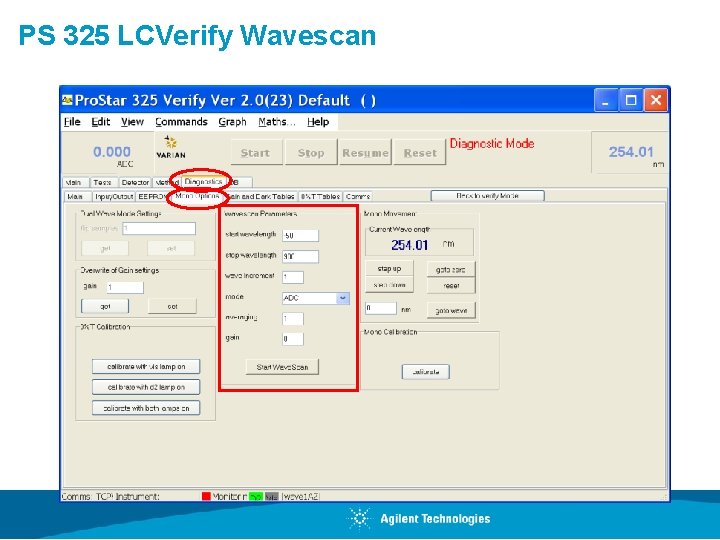720x540 pixels.
Task: Open the Gain and Dark Tables sub-tab
Action: click(x=262, y=197)
